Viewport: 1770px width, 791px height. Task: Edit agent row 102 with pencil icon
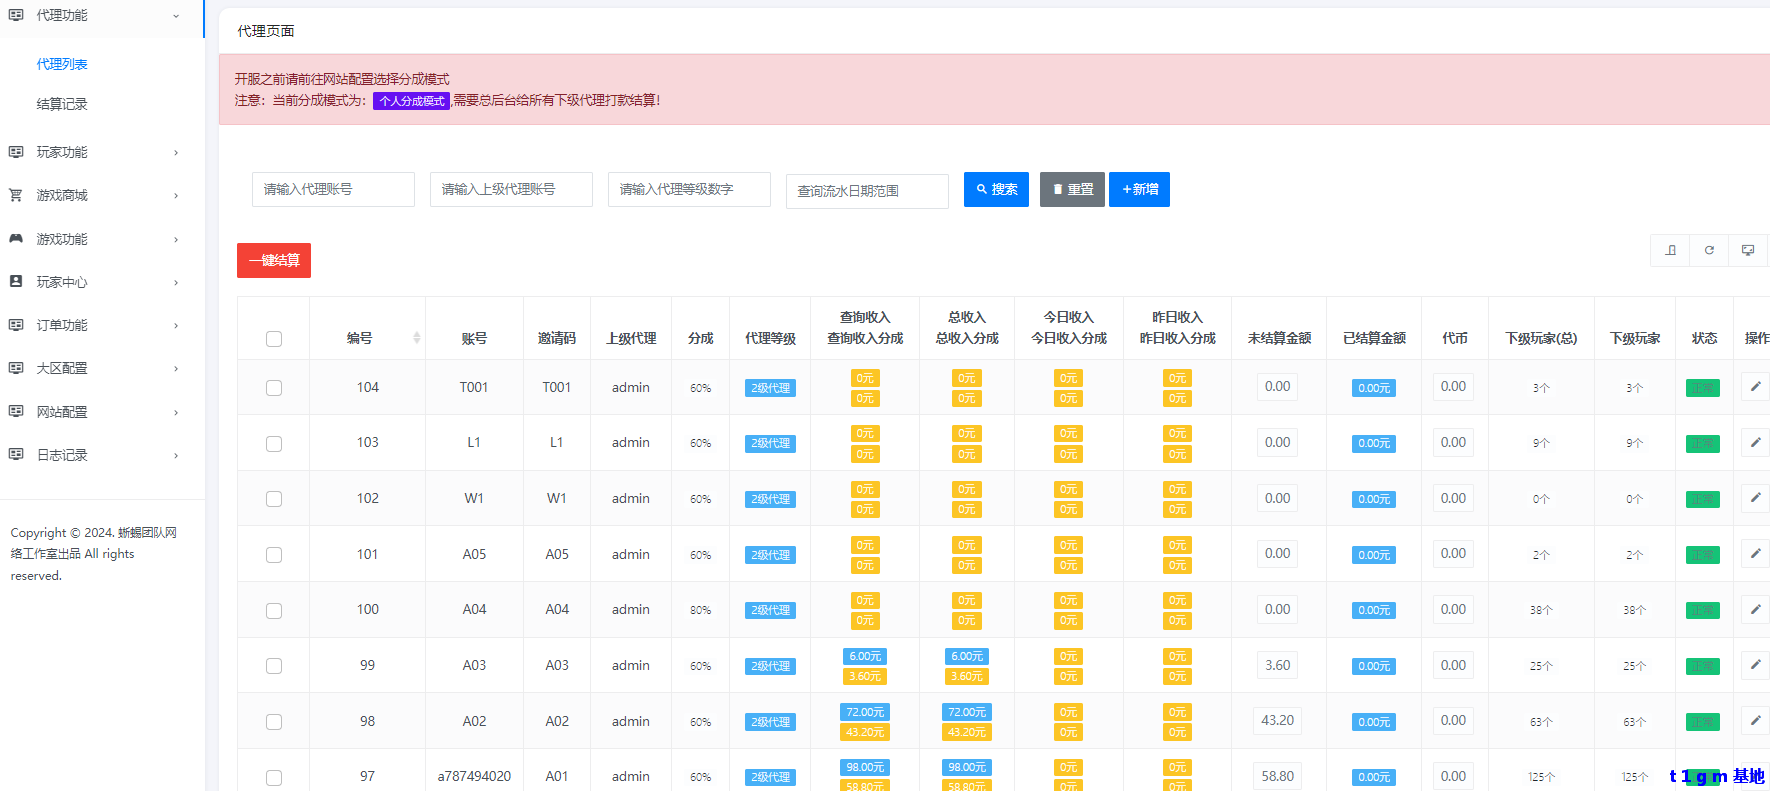click(x=1755, y=498)
